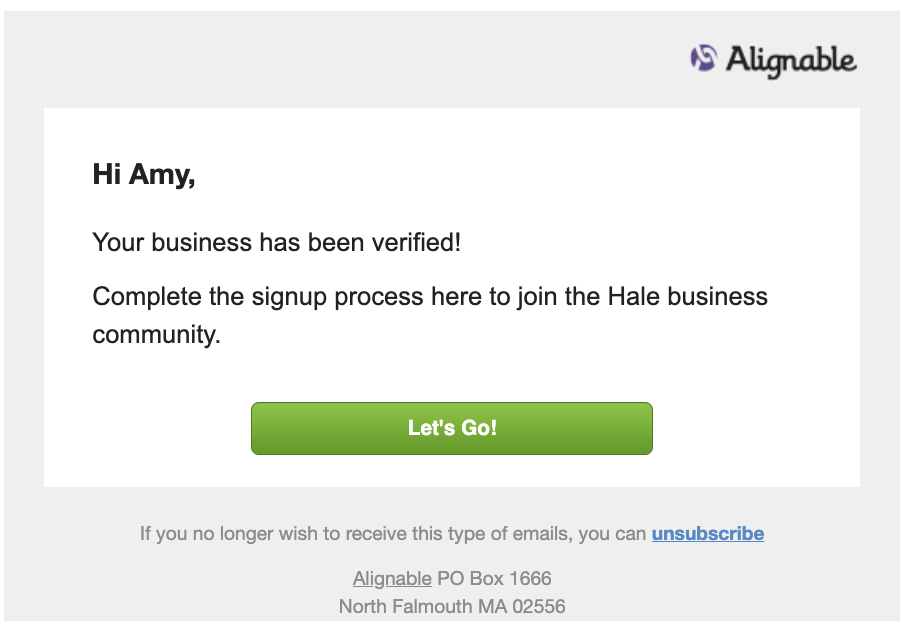The image size is (902, 640).
Task: Click the word "verified!" in the message
Action: tap(416, 243)
